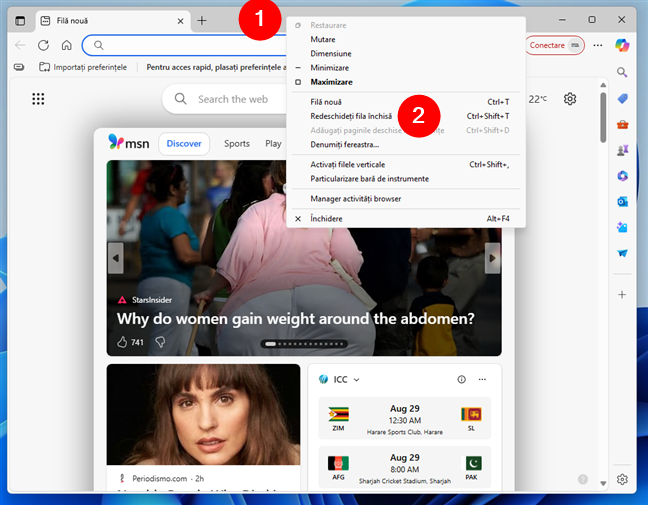Open the tab actions menu icon
648x505 pixels.
[20, 20]
